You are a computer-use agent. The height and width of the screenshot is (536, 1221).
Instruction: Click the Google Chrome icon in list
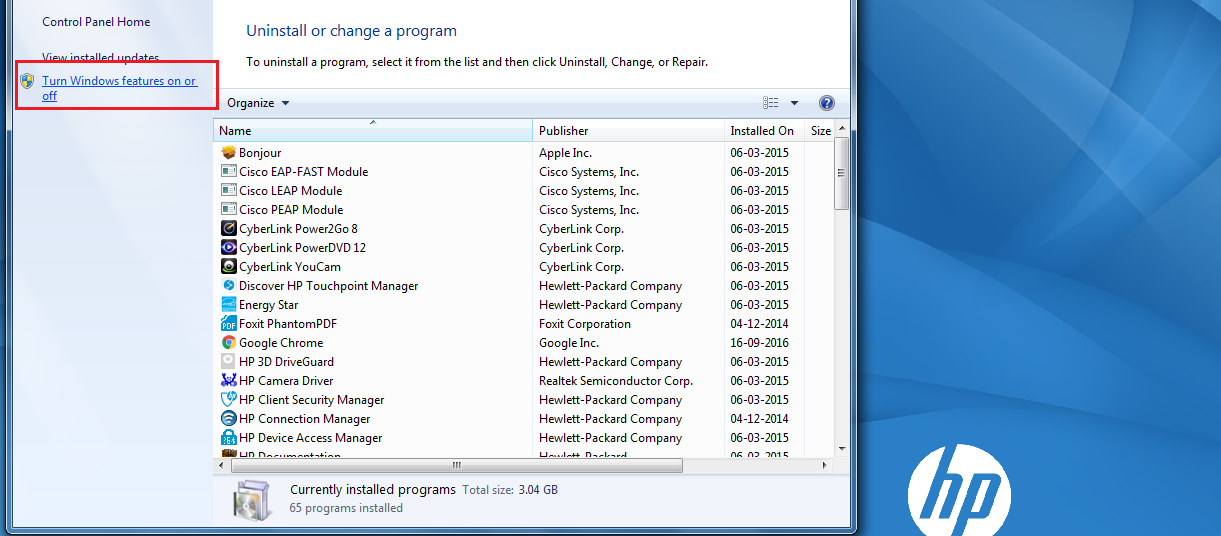(x=229, y=343)
